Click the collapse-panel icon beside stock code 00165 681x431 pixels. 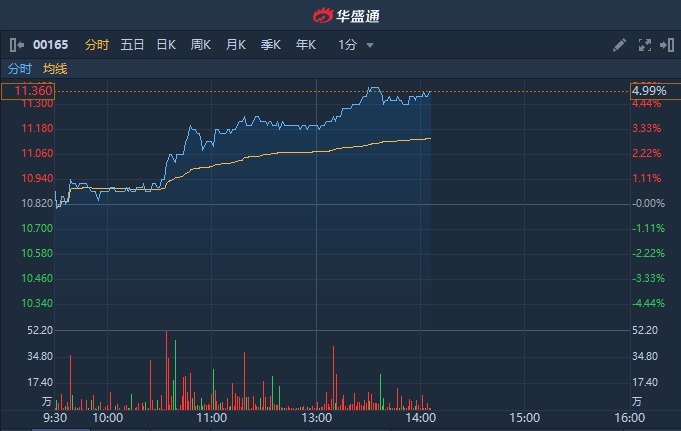[x=16, y=45]
